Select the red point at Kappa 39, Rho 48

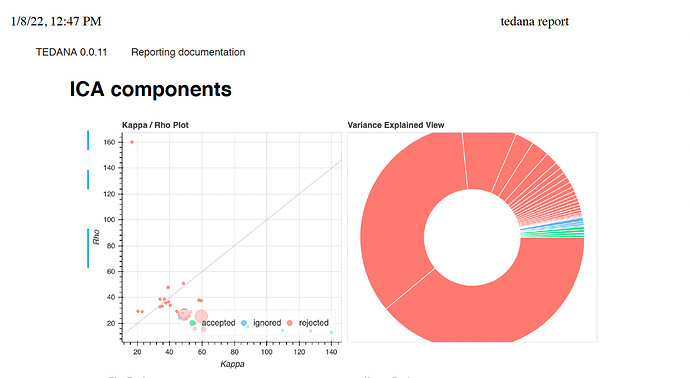(x=168, y=287)
